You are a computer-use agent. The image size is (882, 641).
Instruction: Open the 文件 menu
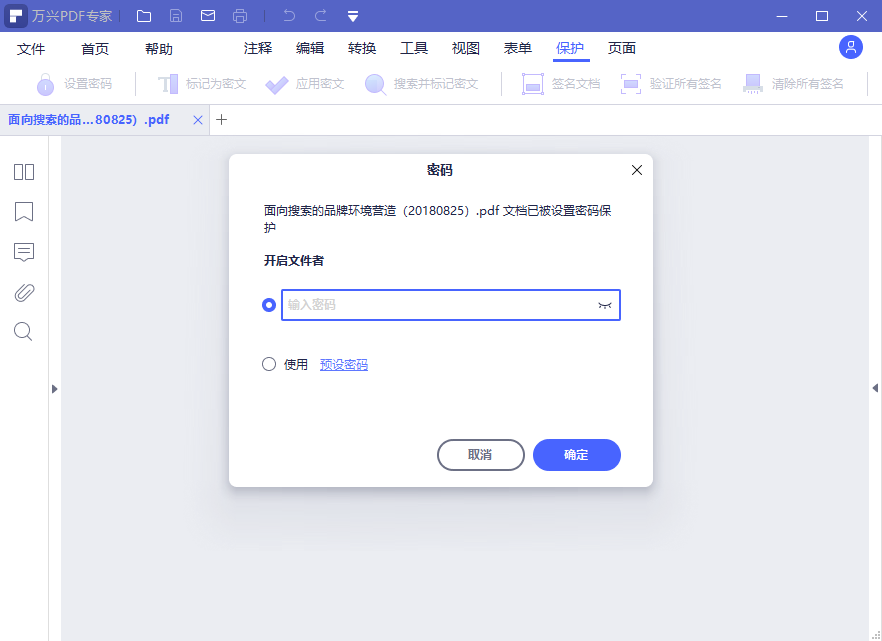(x=32, y=47)
